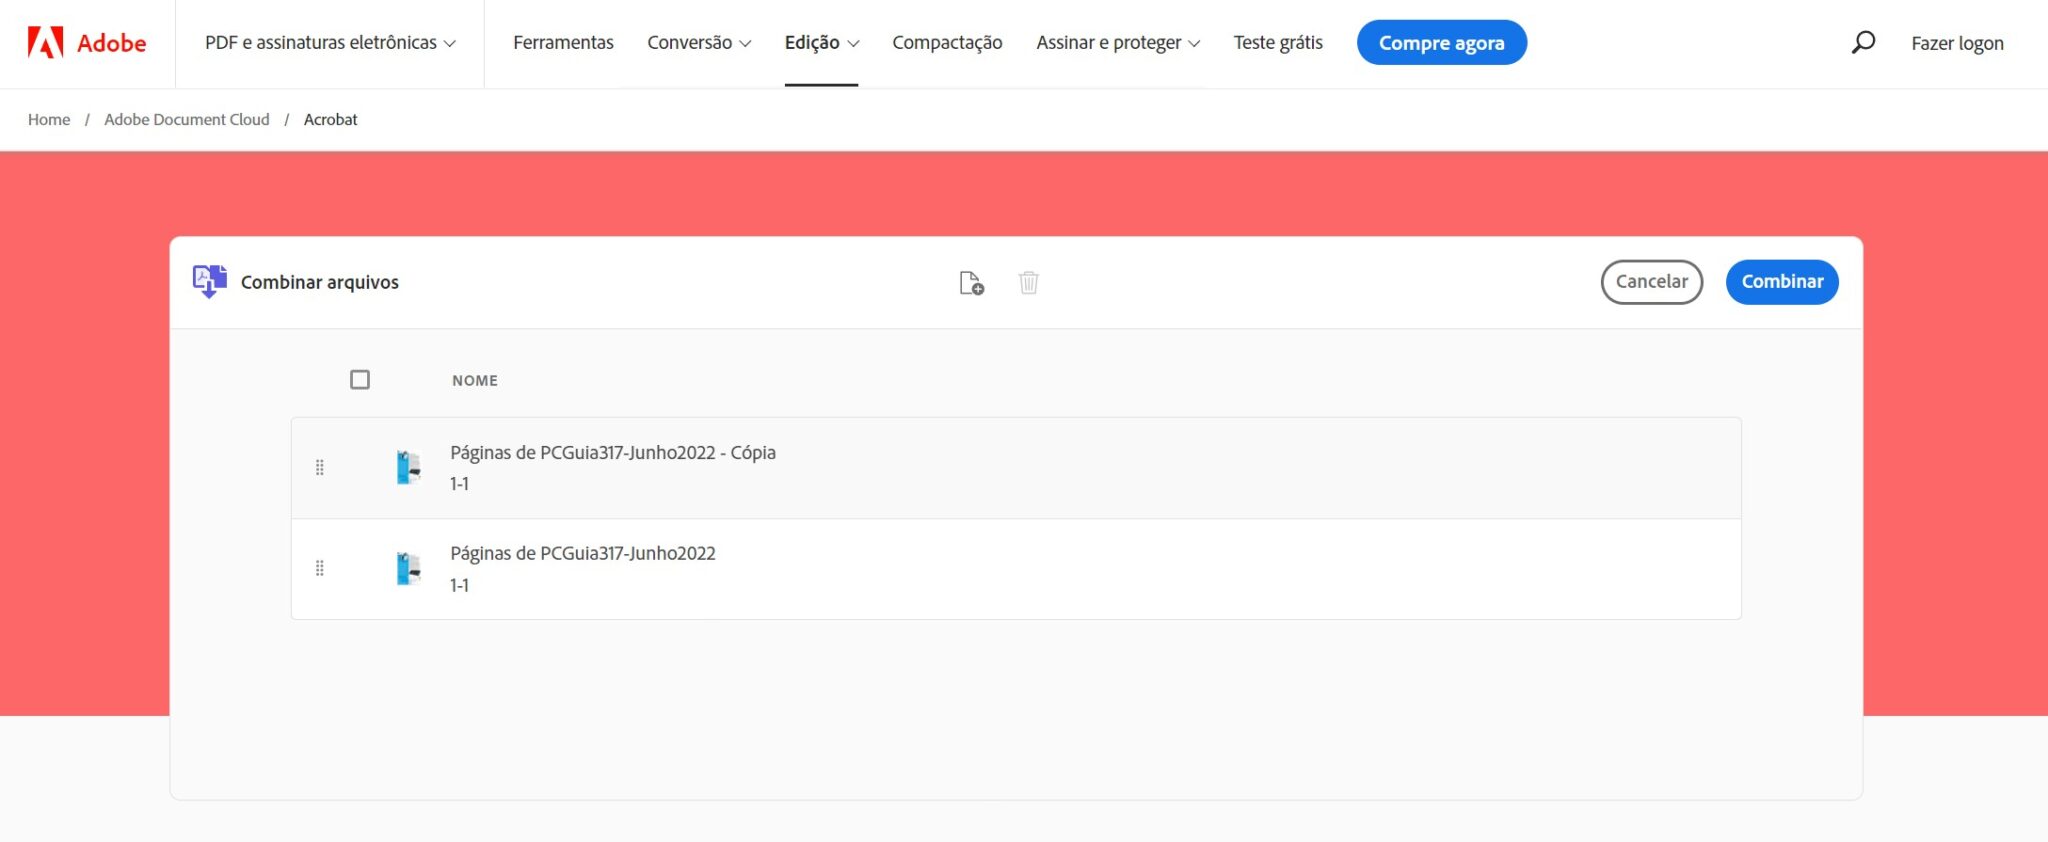2048x842 pixels.
Task: Go to Home breadcrumb link
Action: (49, 120)
